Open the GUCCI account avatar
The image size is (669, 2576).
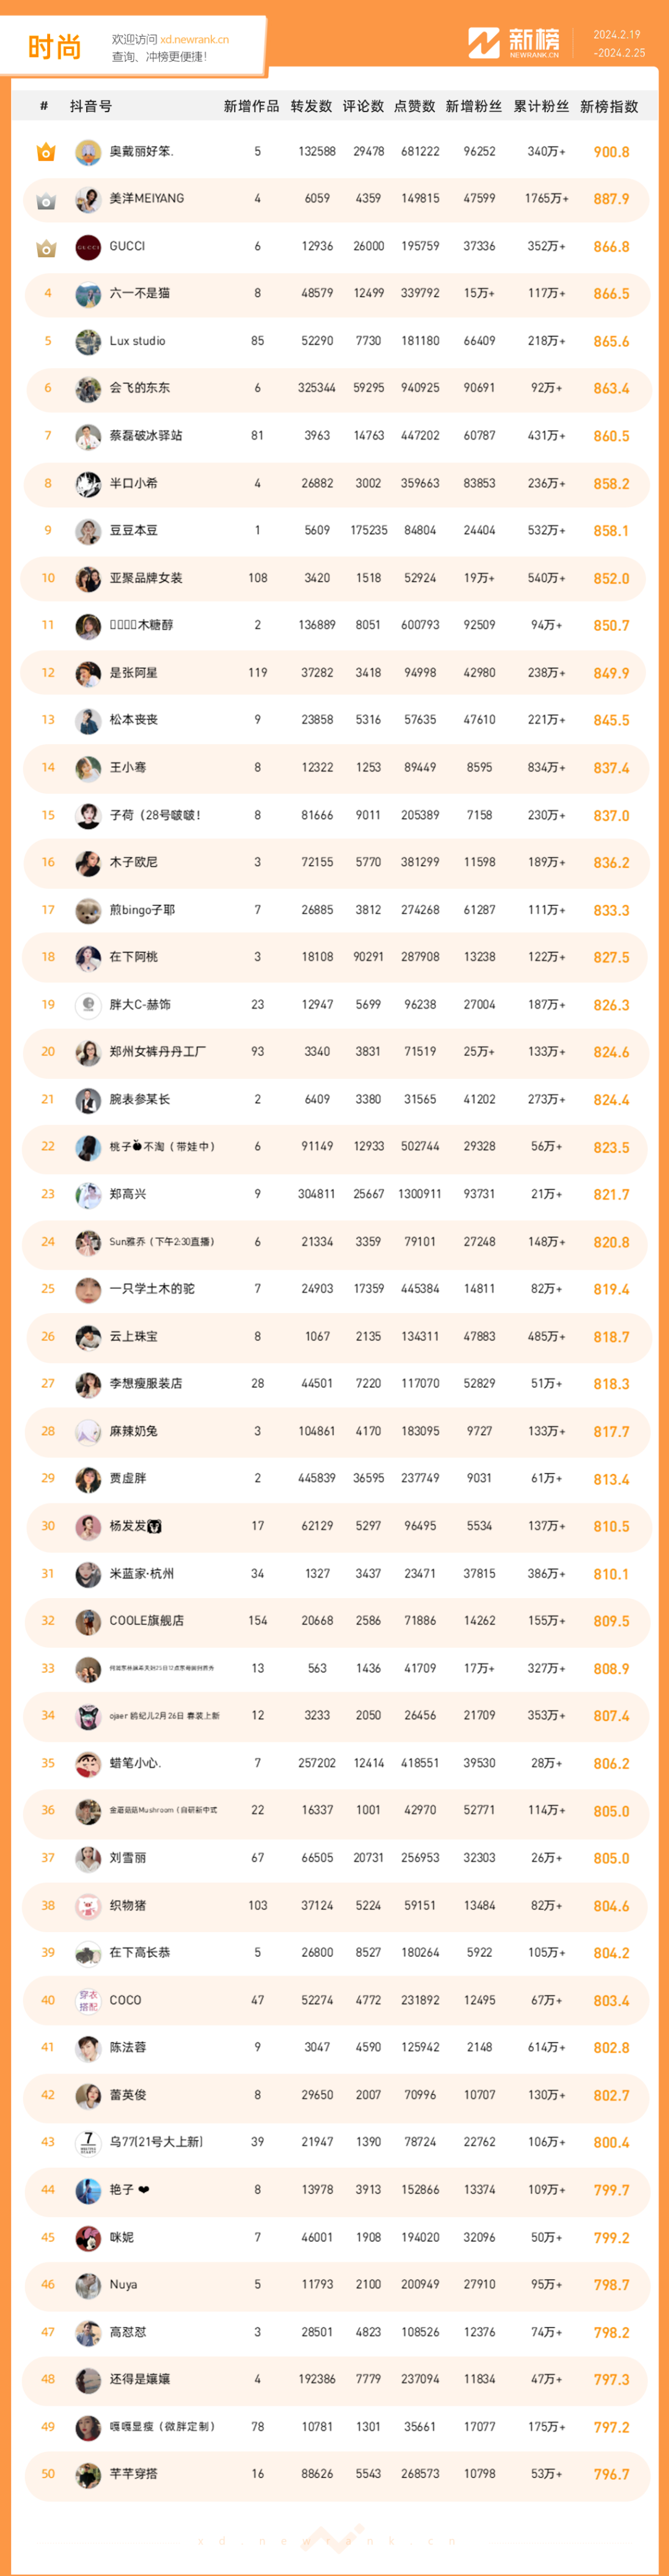88,247
